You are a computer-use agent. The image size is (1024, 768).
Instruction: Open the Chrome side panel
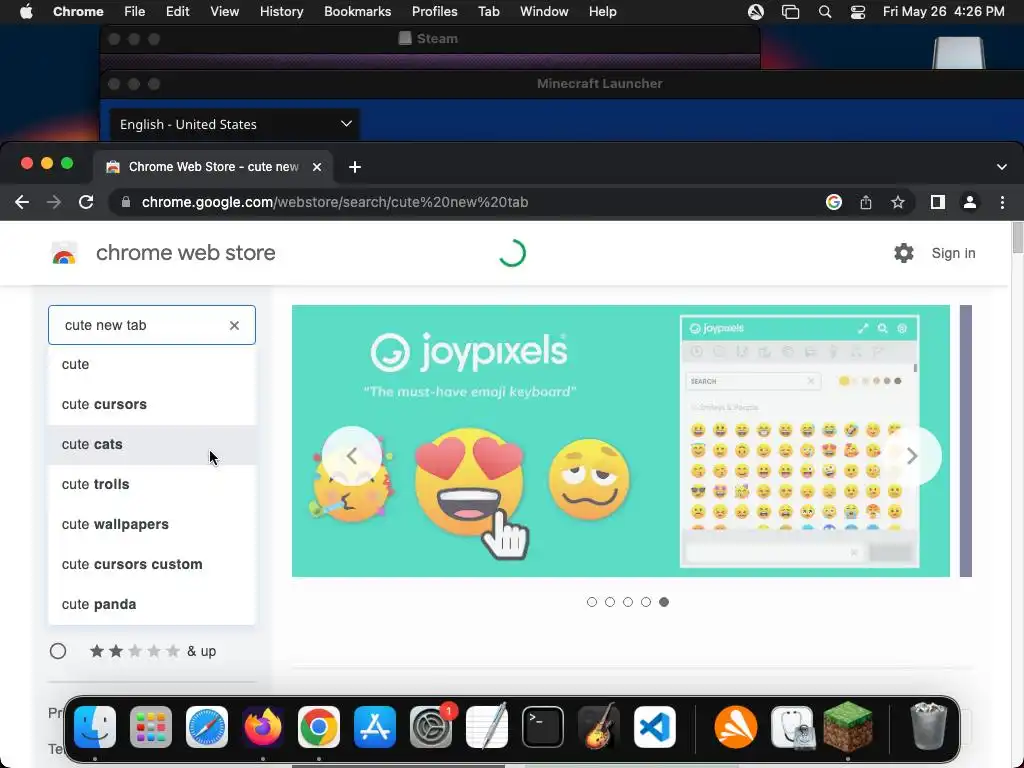click(938, 202)
